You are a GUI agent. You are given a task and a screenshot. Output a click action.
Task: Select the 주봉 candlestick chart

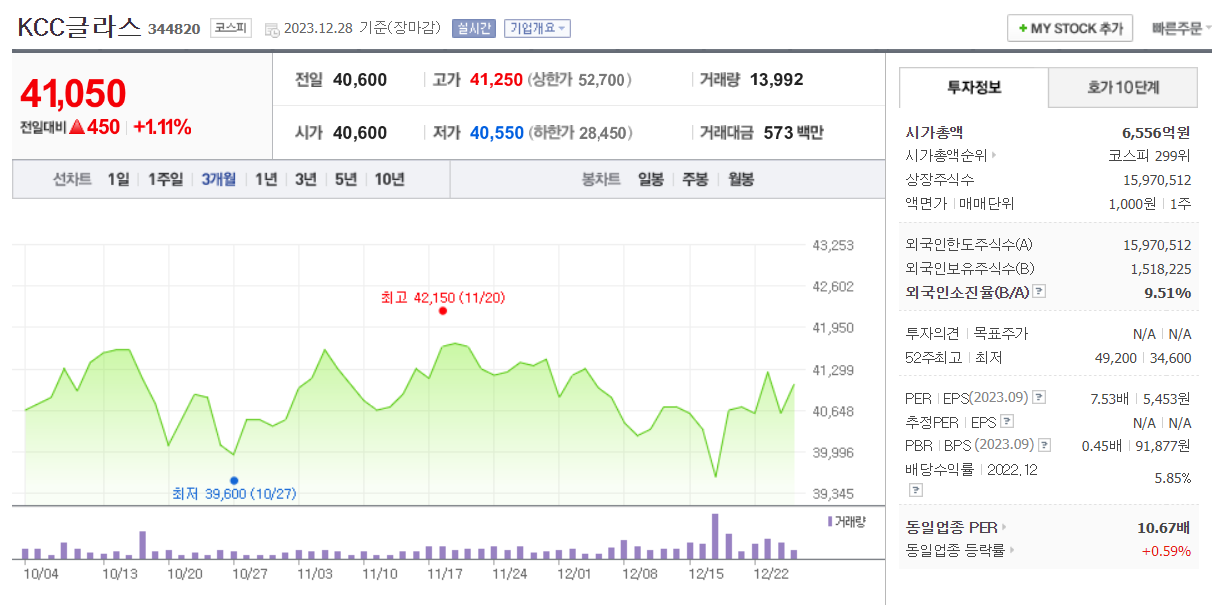coord(695,179)
